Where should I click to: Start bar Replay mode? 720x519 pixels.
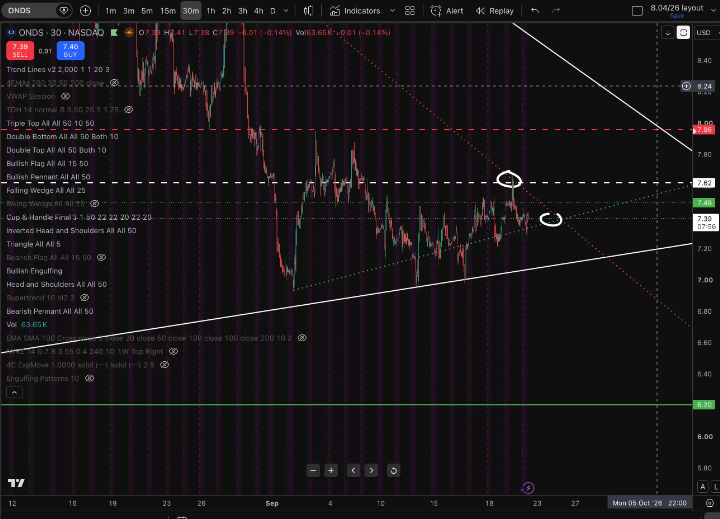point(495,11)
